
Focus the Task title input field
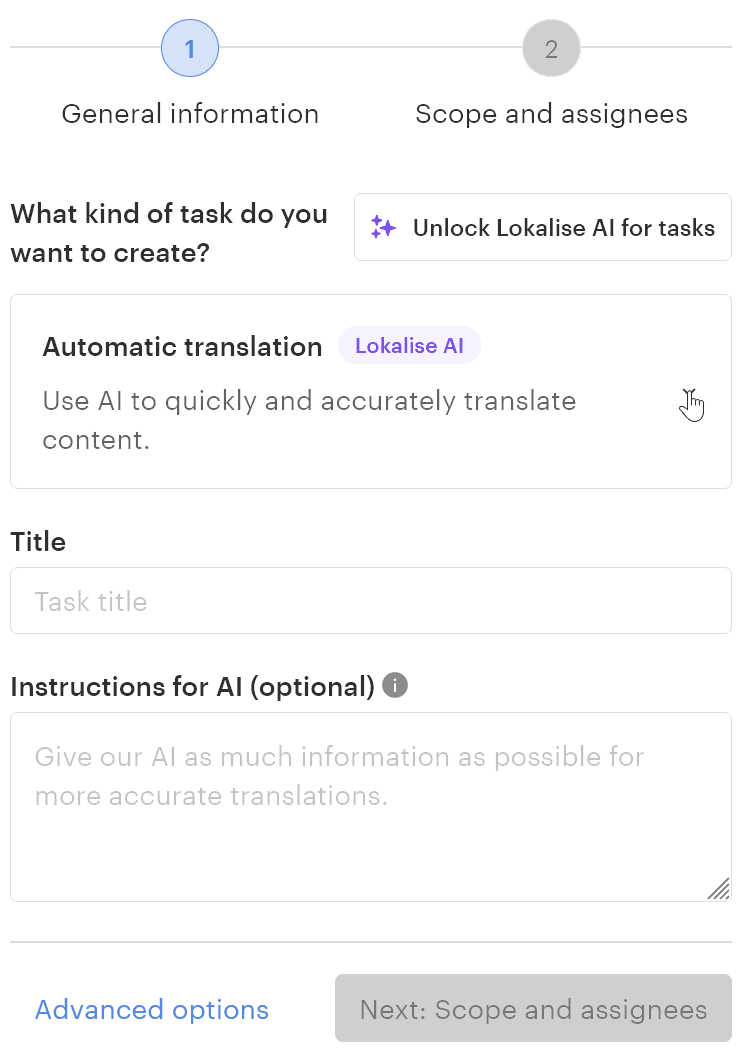click(371, 601)
